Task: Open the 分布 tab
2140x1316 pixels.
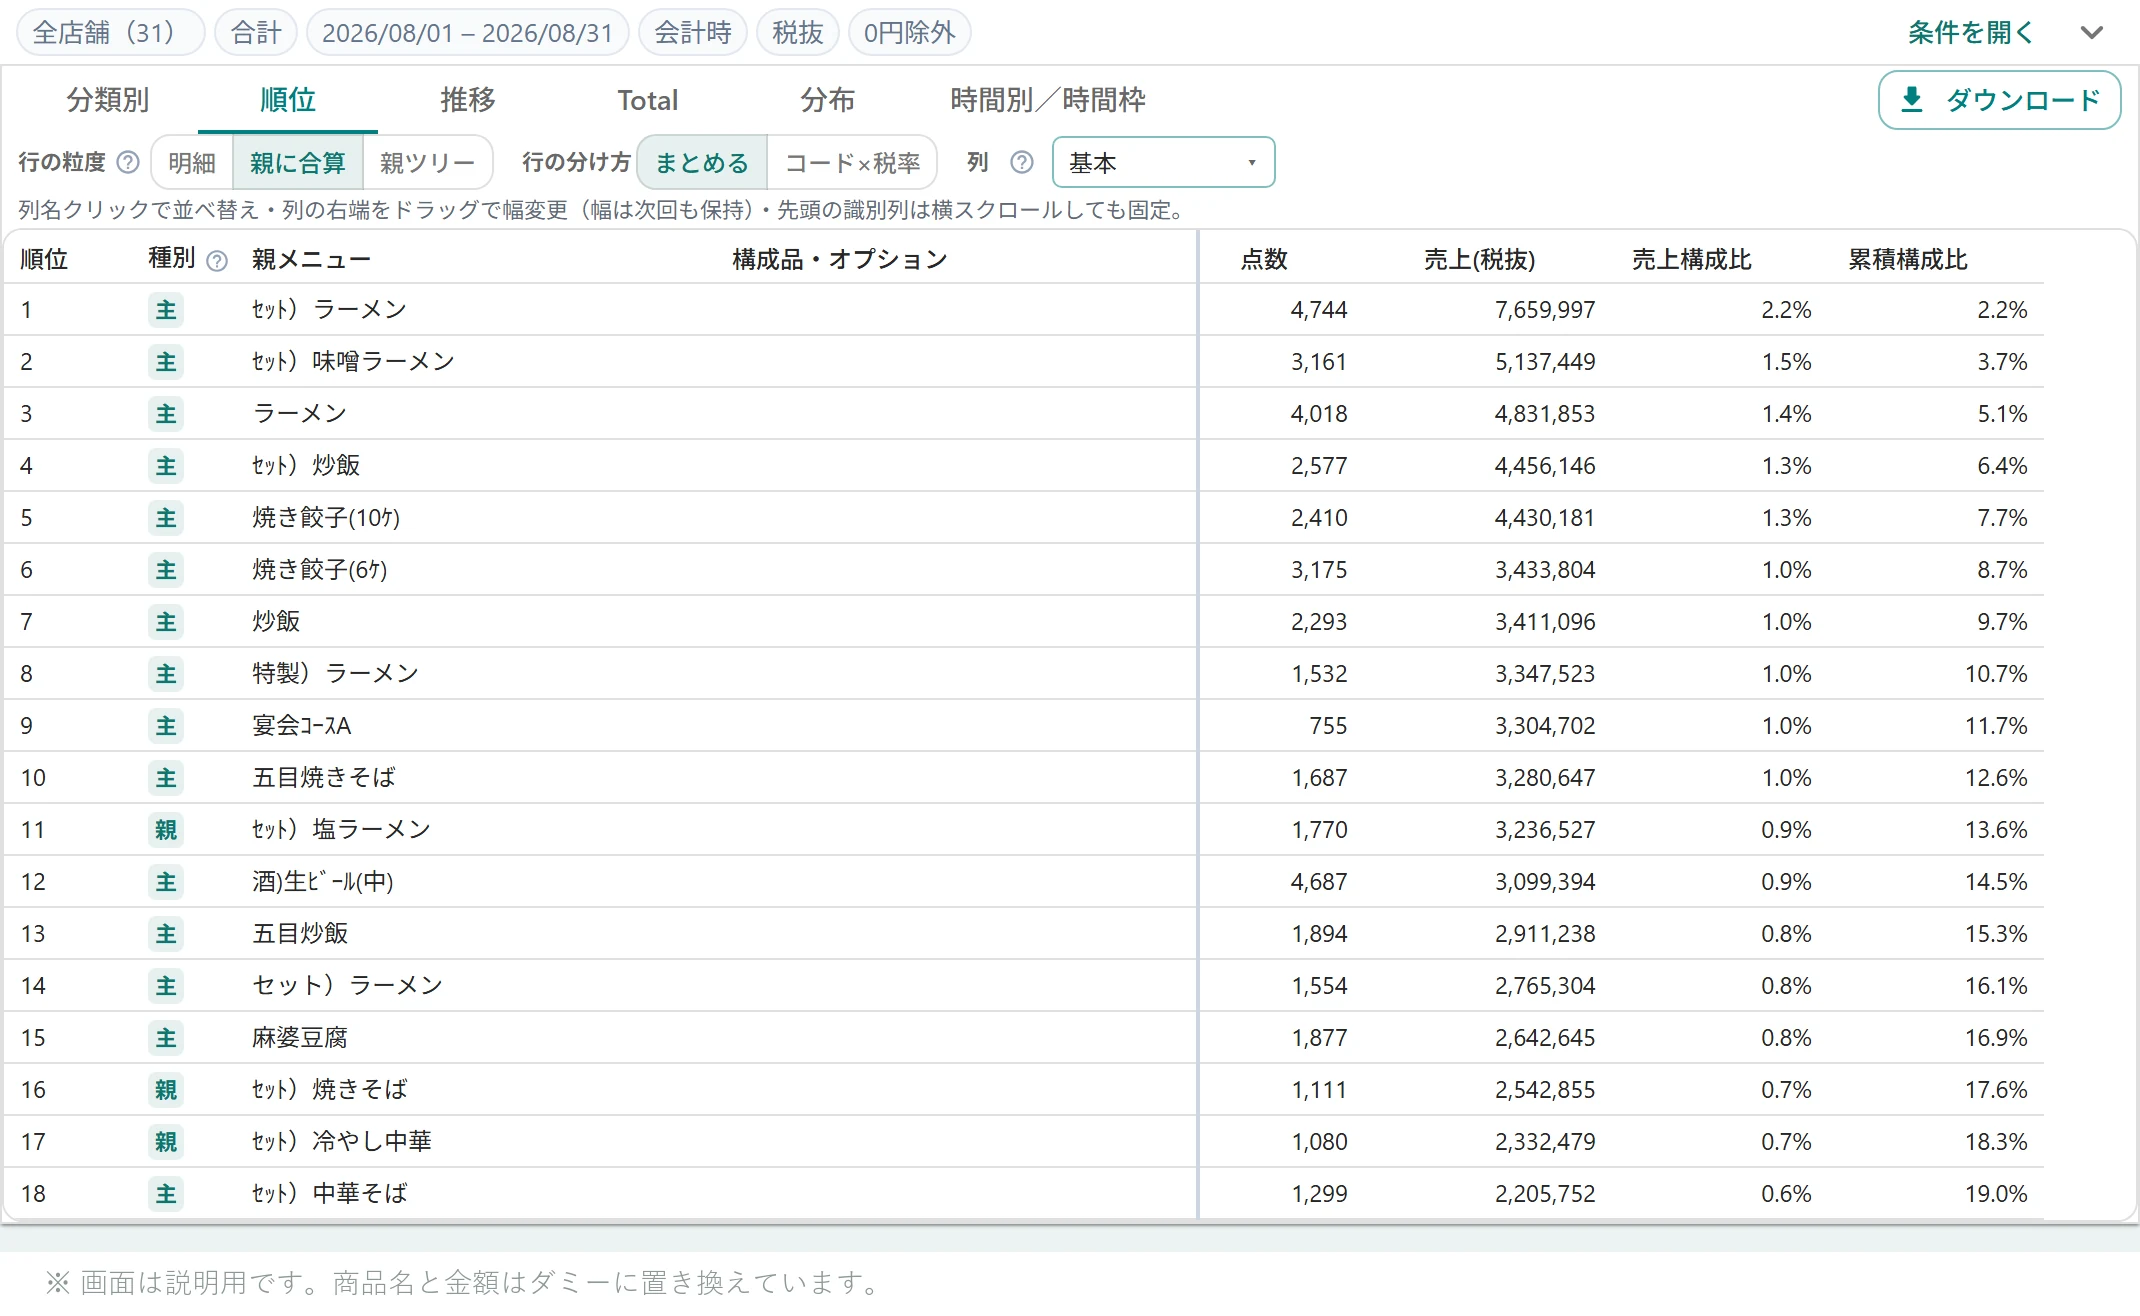Action: pyautogui.click(x=828, y=100)
